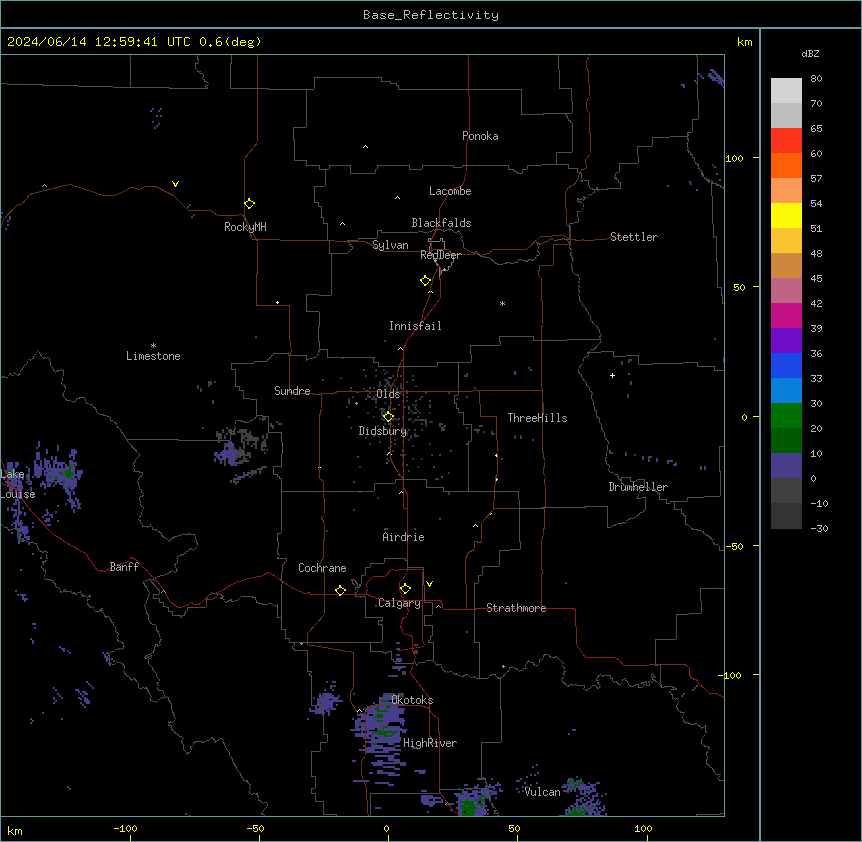Click the asterisk marker east of Innisfail

pos(502,303)
